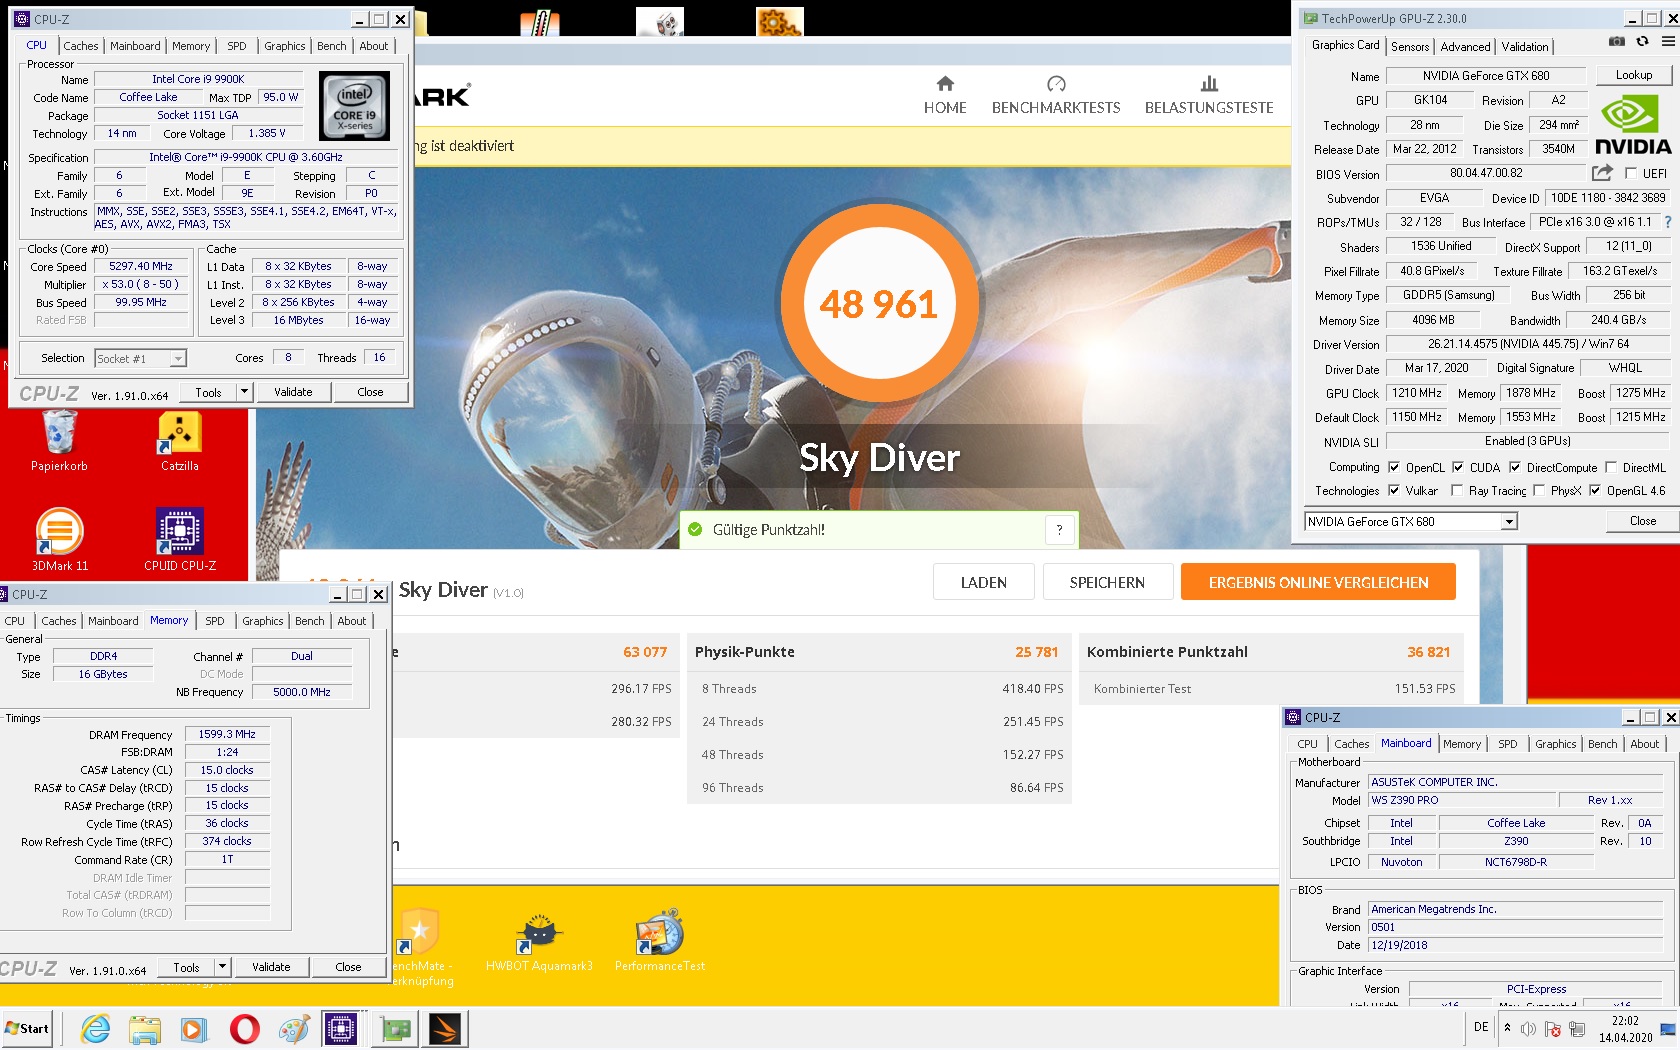Click the taskbar clock showing 22:02

[1625, 1029]
